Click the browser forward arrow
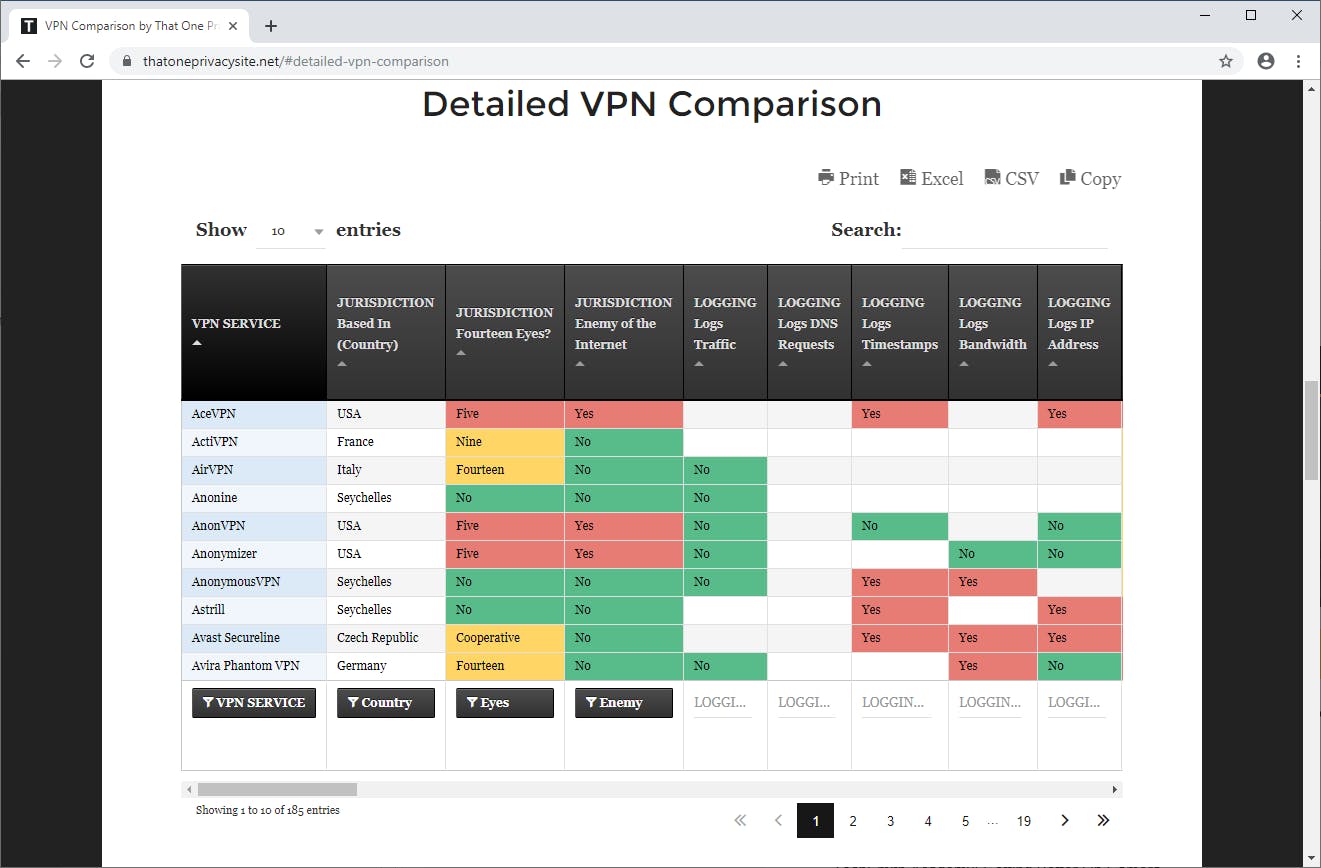The image size is (1321, 868). [x=55, y=61]
